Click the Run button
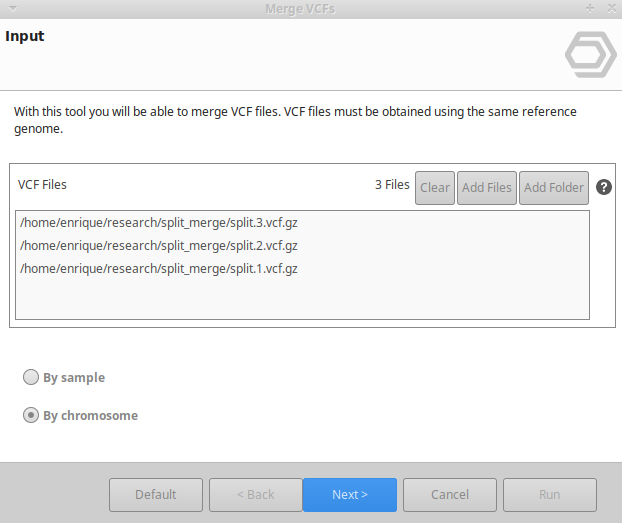This screenshot has height=523, width=622. coord(550,495)
